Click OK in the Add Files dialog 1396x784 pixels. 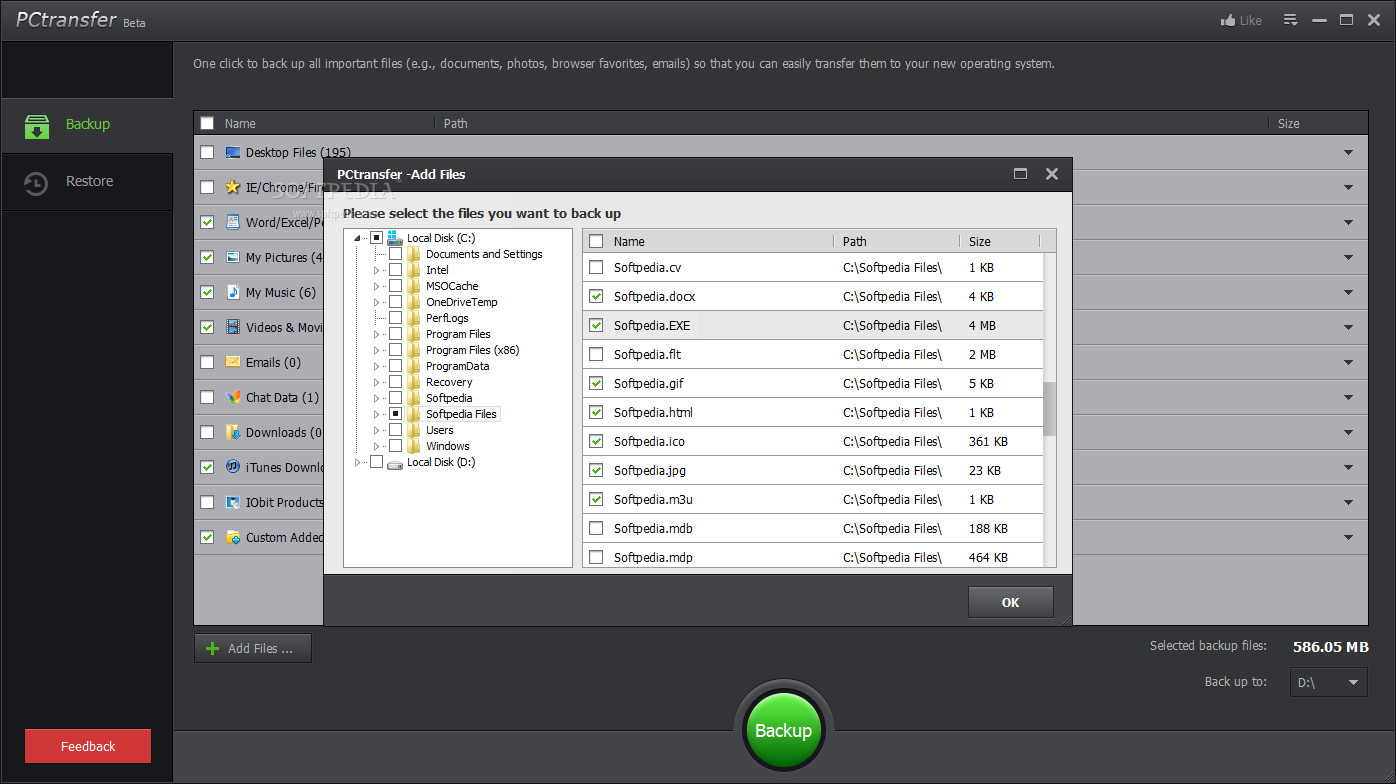pos(1010,602)
